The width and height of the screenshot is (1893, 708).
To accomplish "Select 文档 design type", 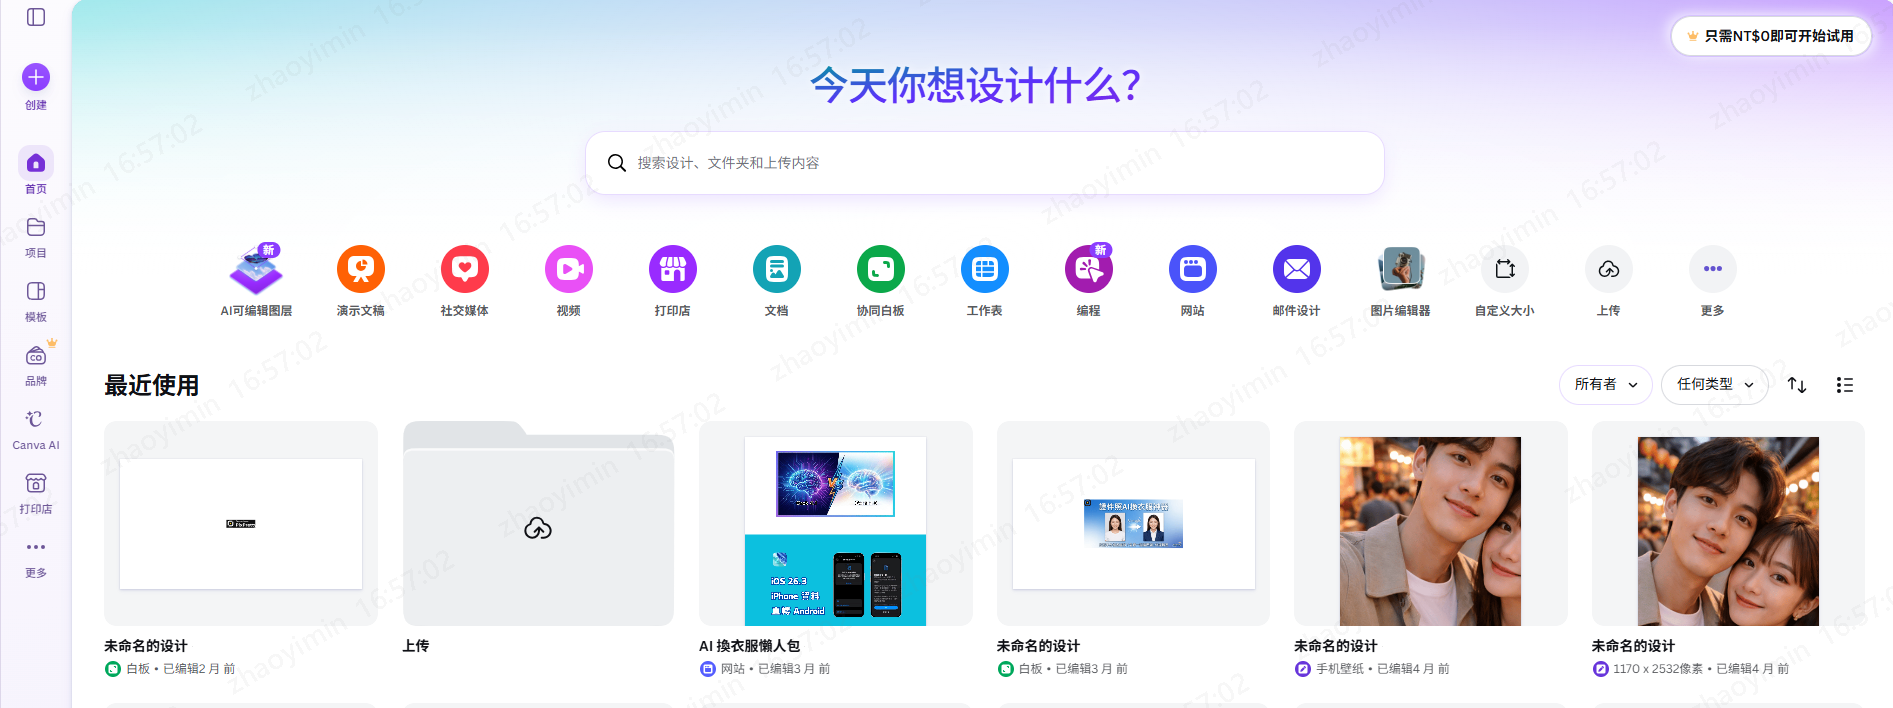I will tap(777, 280).
